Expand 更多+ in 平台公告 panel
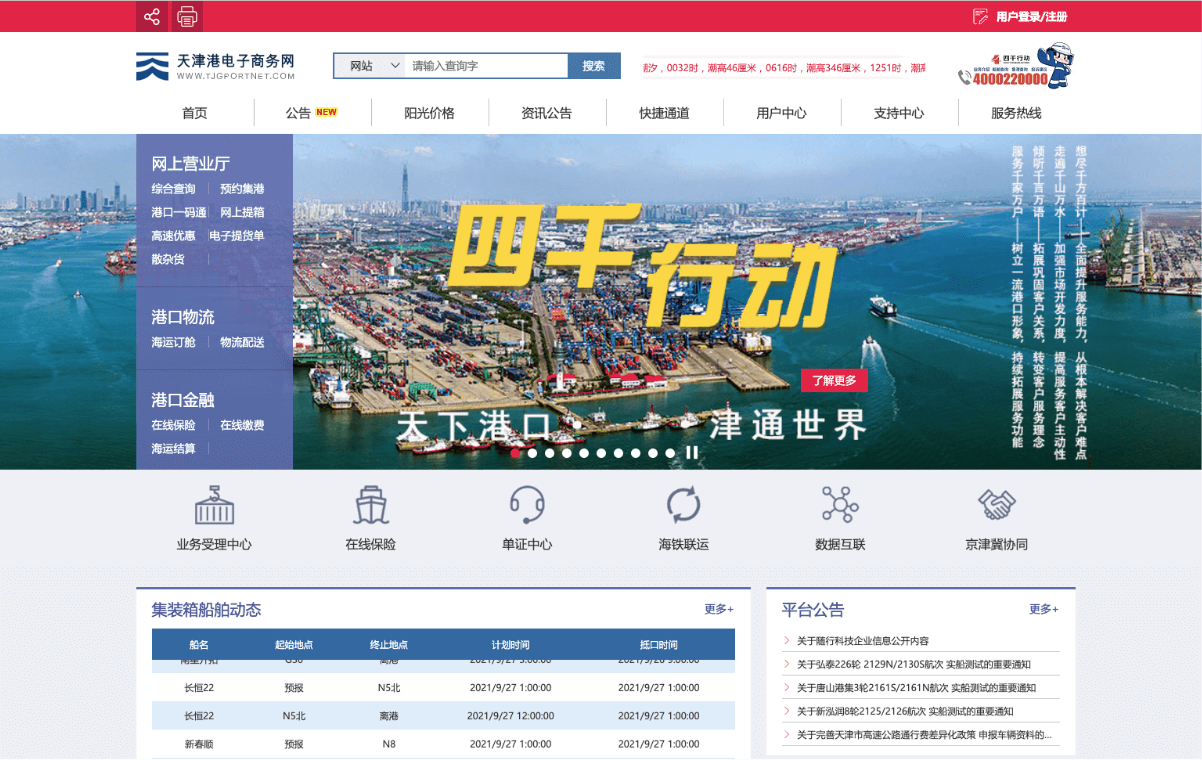The height and width of the screenshot is (760, 1202). [1043, 609]
